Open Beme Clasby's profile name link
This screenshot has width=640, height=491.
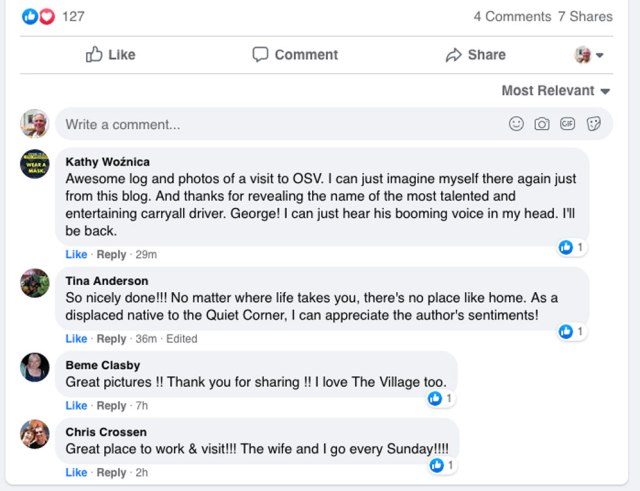103,365
